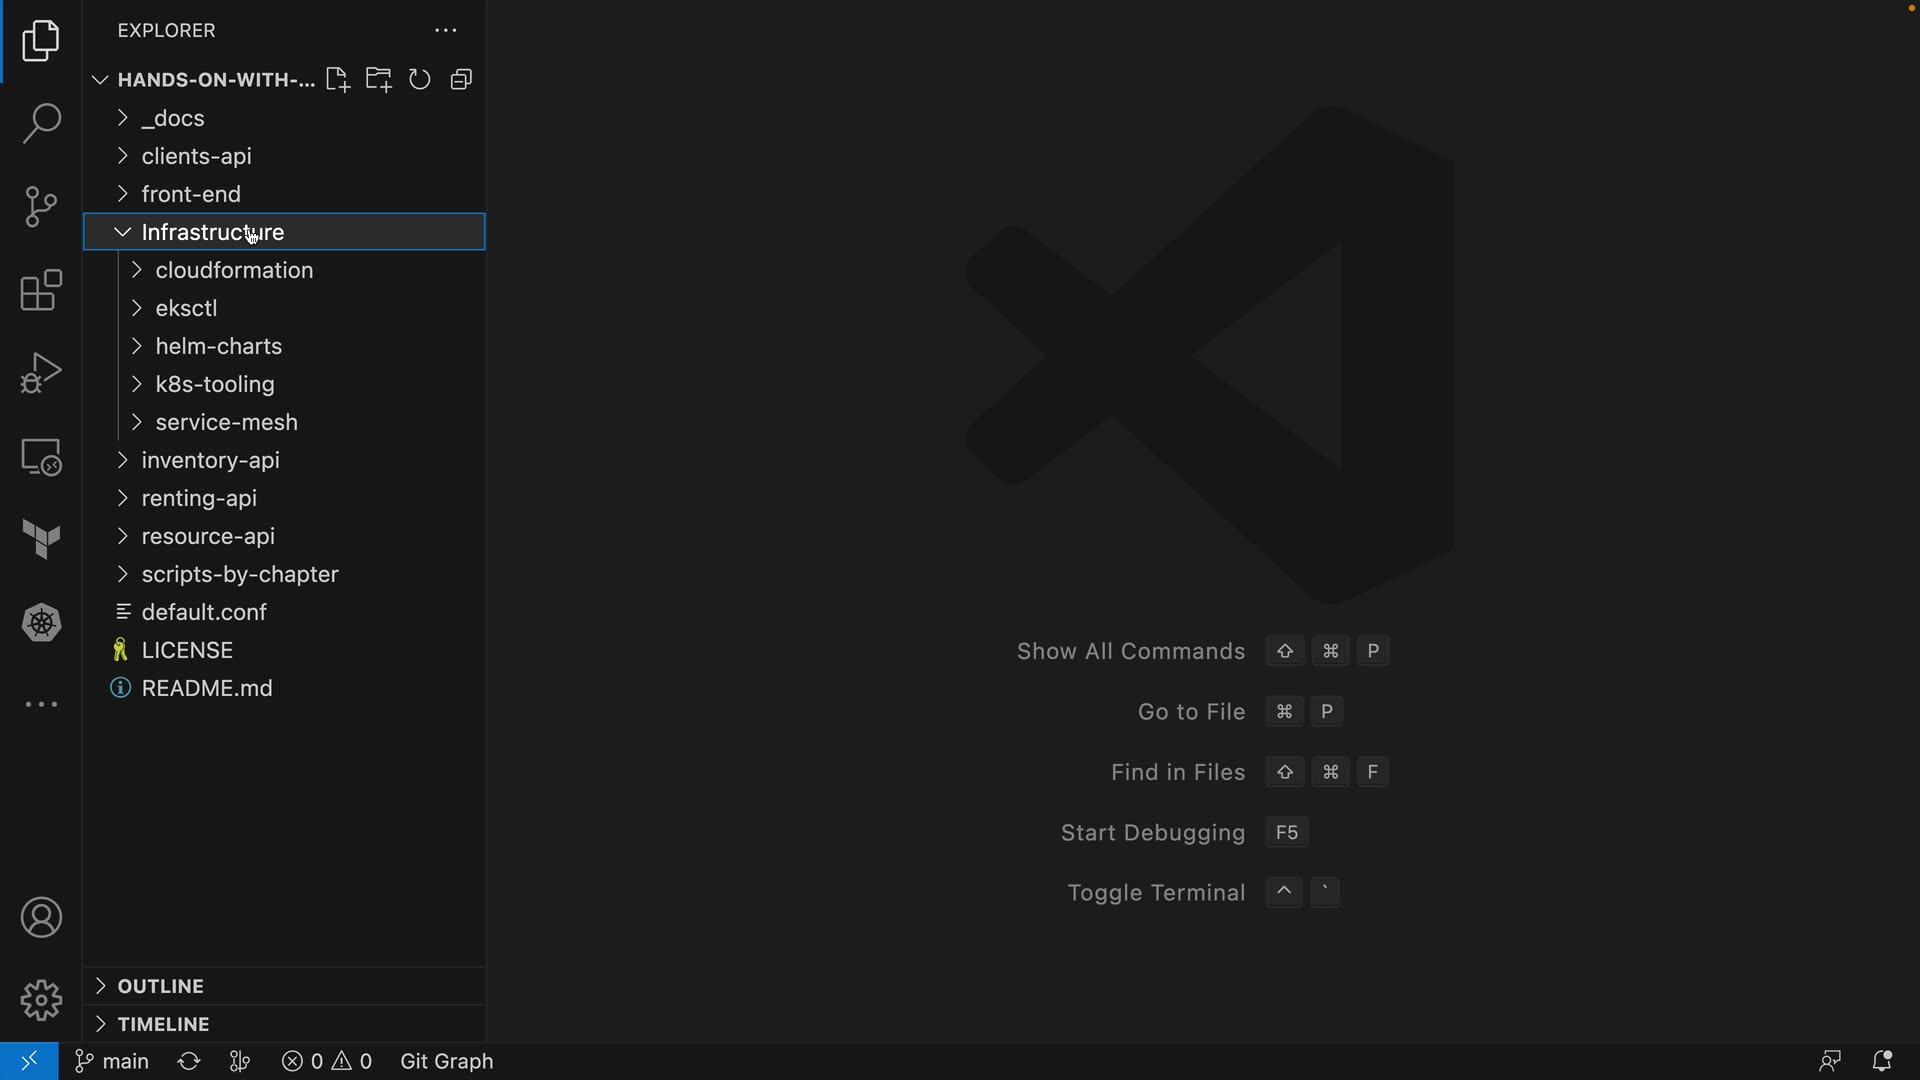
Task: Open the Remote Explorer view
Action: pos(41,457)
